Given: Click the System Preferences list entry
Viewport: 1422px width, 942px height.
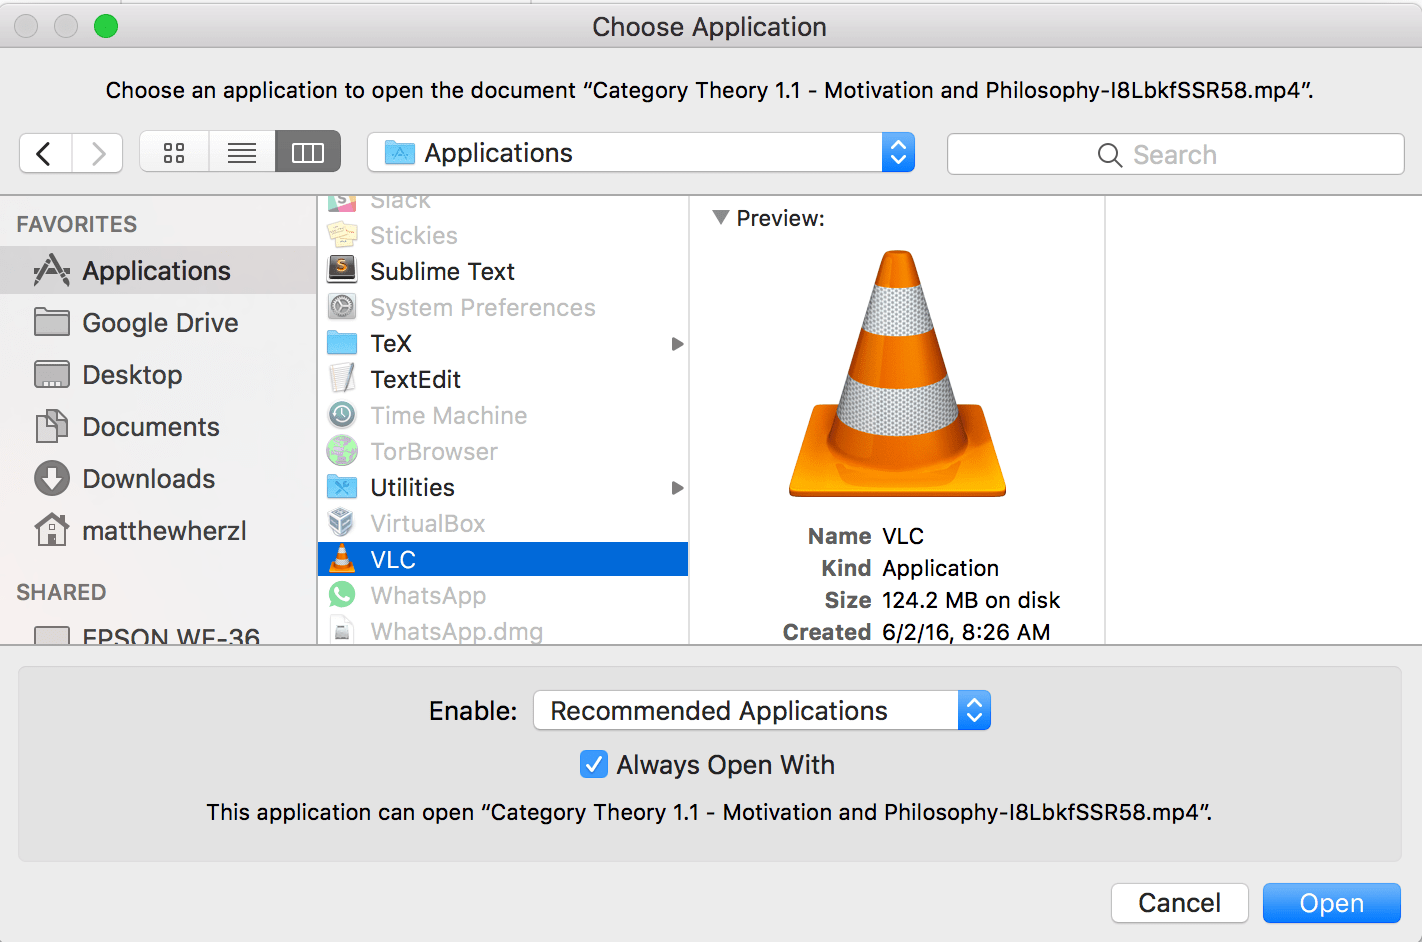Looking at the screenshot, I should click(503, 307).
